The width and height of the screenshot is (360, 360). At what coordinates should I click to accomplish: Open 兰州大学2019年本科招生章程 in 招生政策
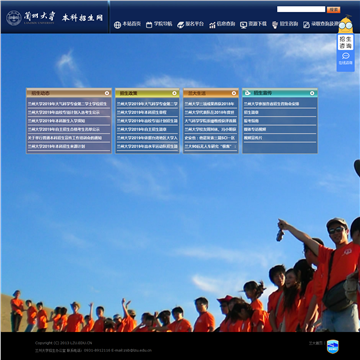click(142, 112)
